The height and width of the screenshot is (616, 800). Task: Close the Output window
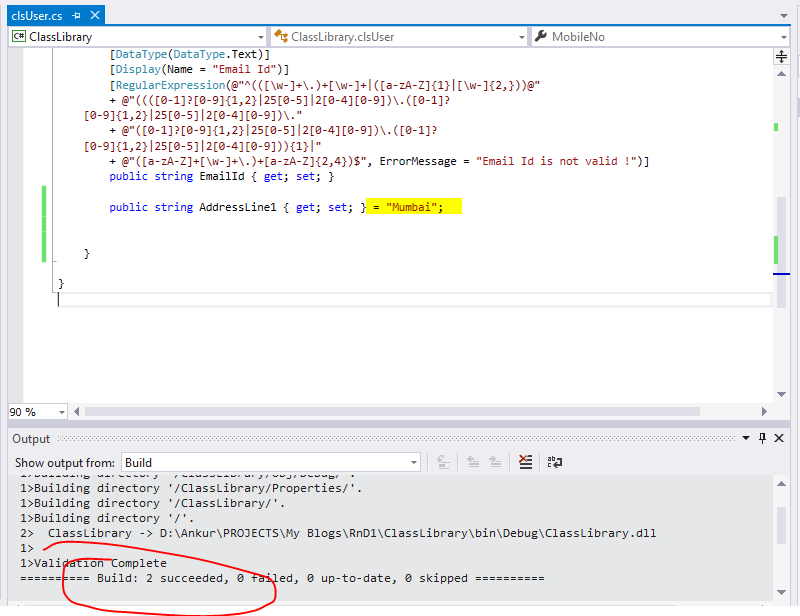pyautogui.click(x=778, y=438)
